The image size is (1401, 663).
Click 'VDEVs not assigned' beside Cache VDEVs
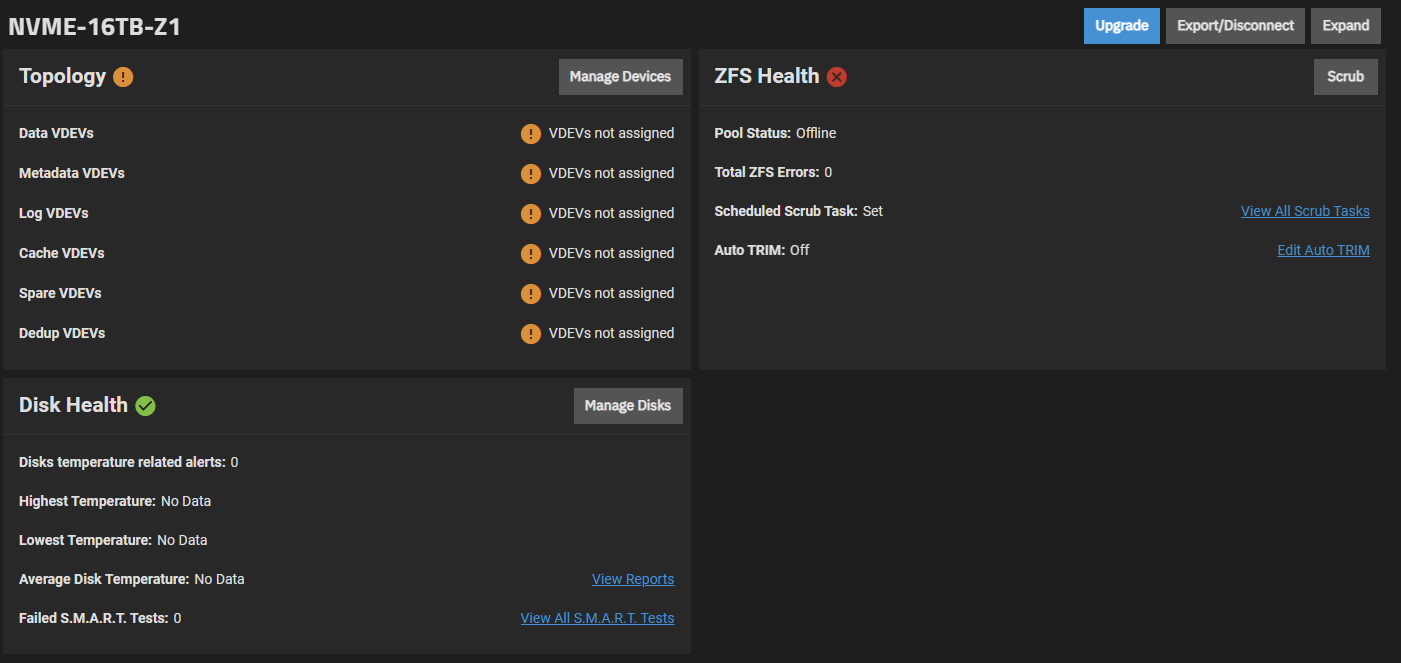click(x=612, y=253)
